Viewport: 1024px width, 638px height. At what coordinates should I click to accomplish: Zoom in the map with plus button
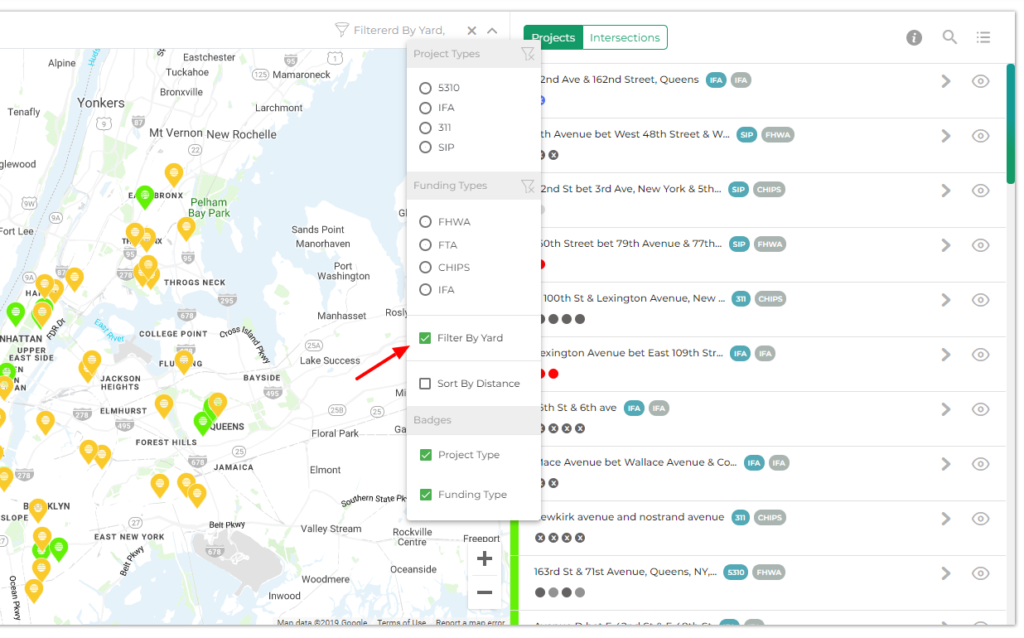[484, 559]
